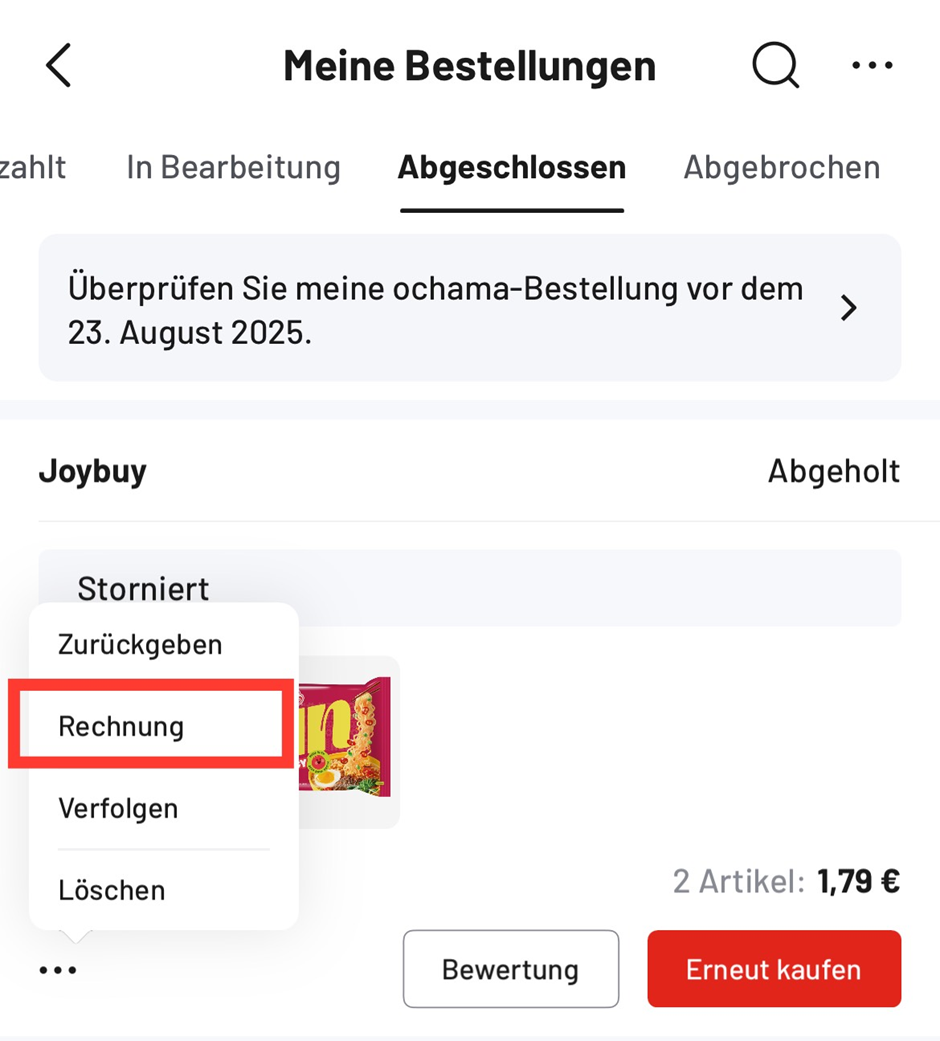Select Rechnung in the popup menu

121,726
